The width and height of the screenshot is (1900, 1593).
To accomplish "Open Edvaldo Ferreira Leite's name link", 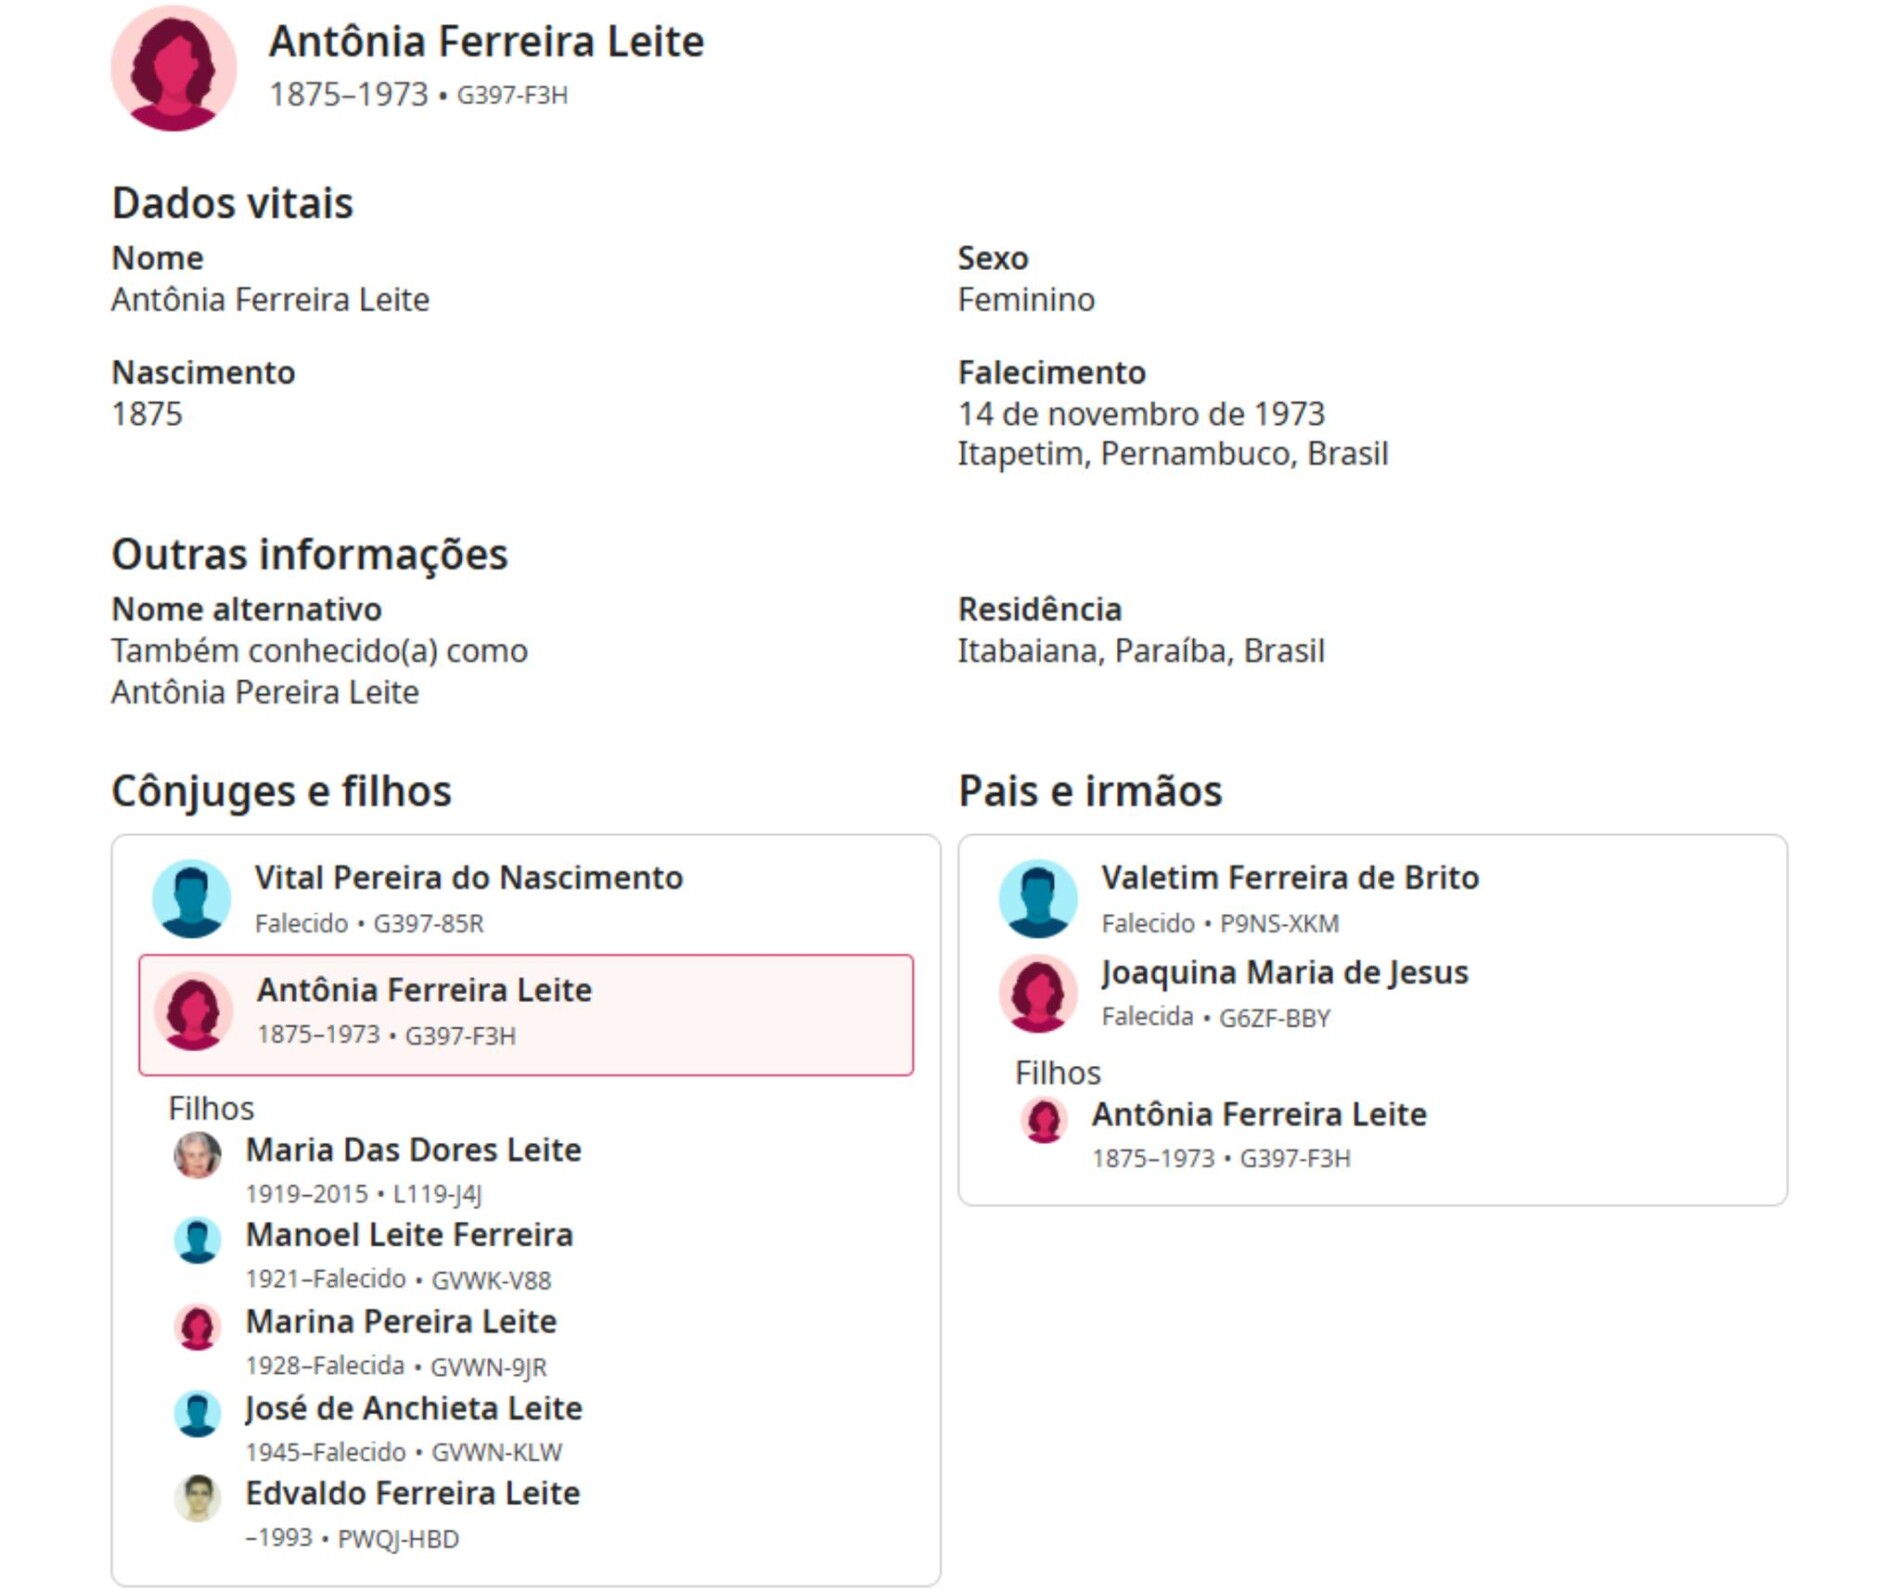I will (x=413, y=1493).
